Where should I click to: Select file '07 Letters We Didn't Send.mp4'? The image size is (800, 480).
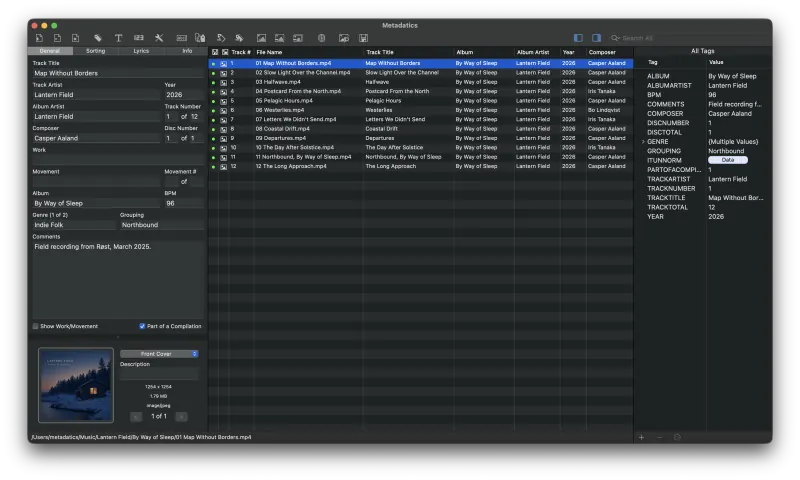click(295, 119)
